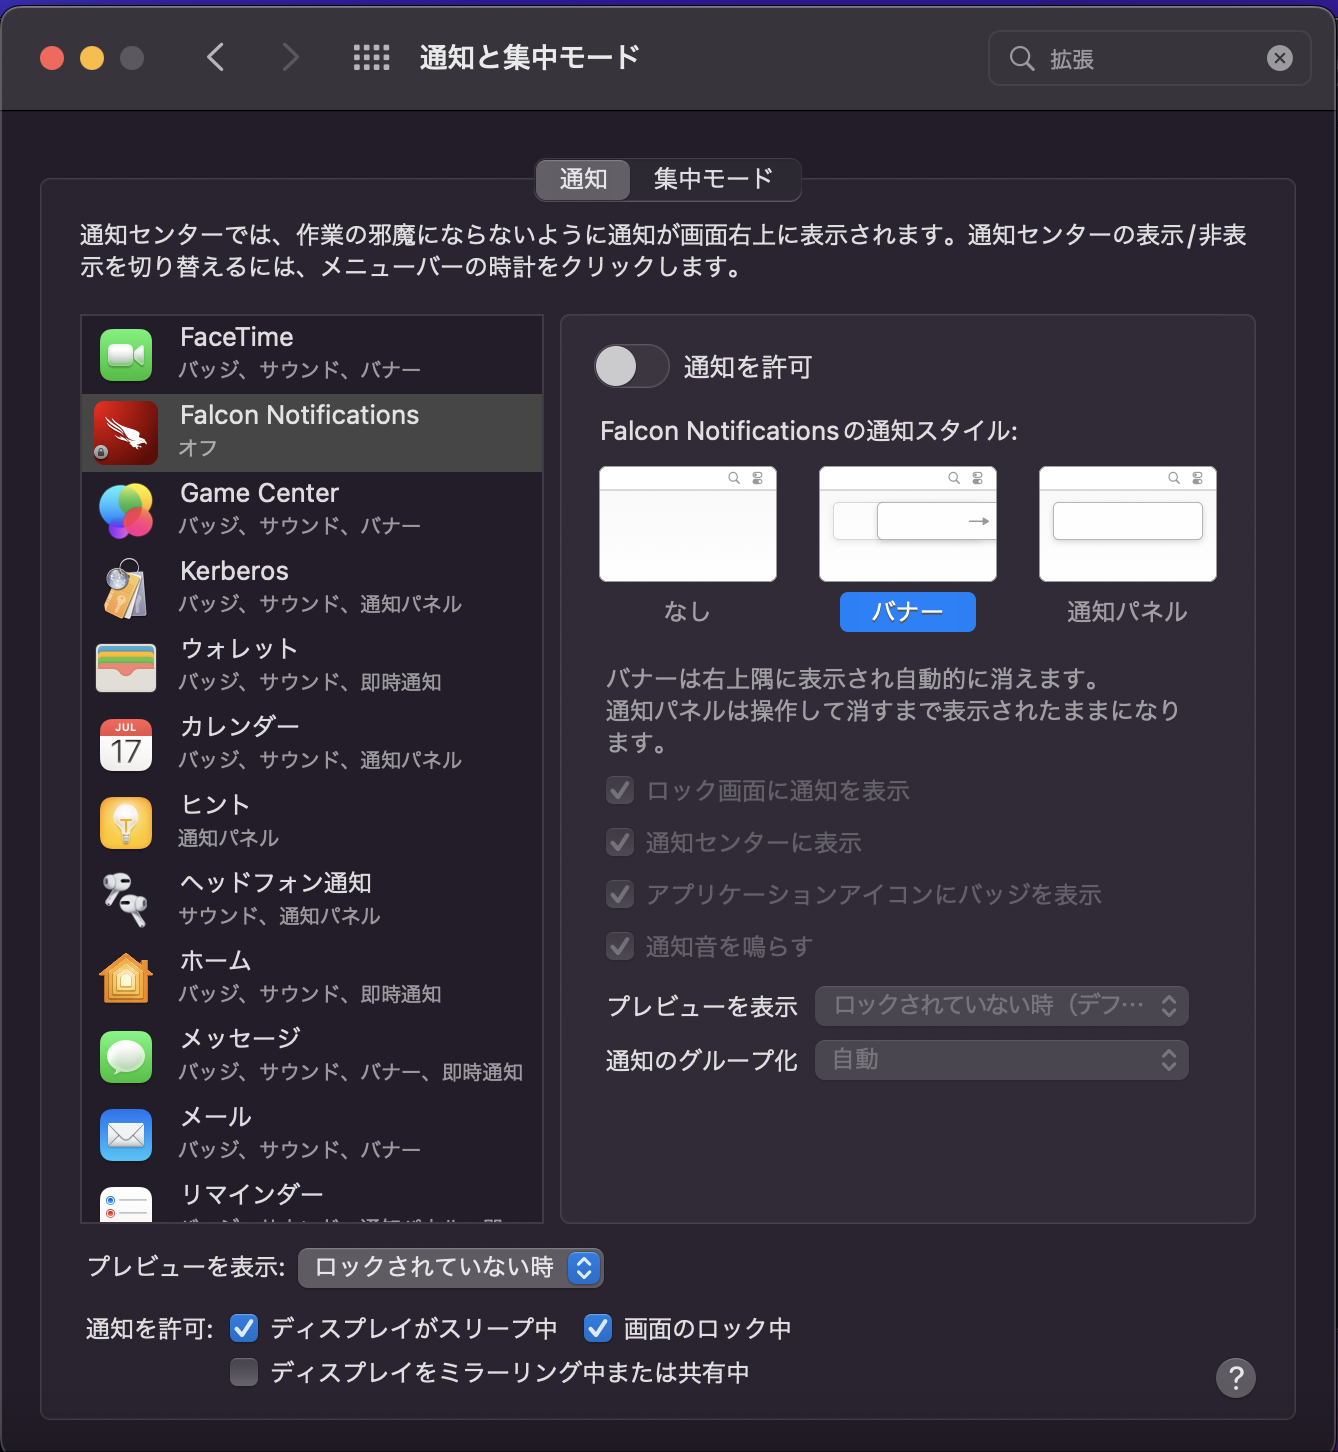The image size is (1338, 1452).
Task: Uncheck ディスプレイがスリープ中 checkbox
Action: pyautogui.click(x=244, y=1328)
